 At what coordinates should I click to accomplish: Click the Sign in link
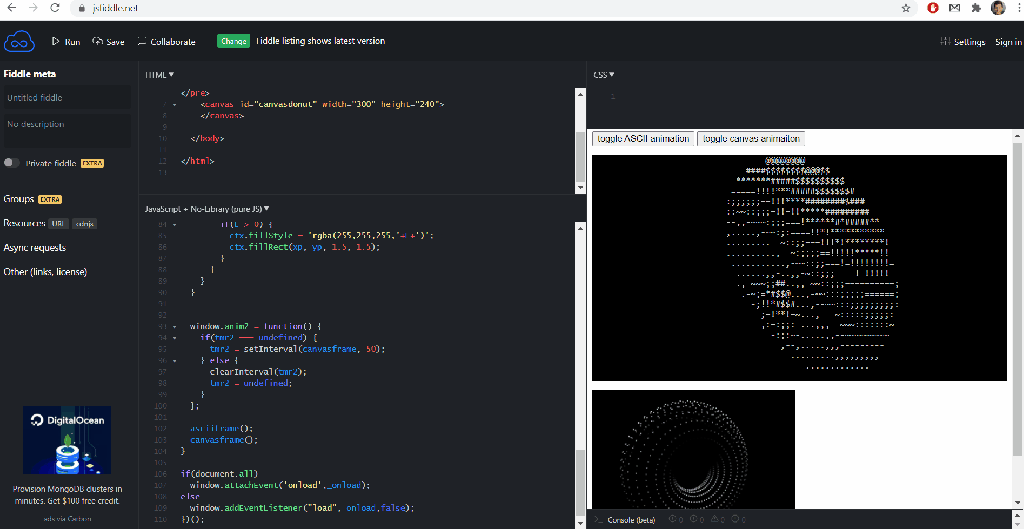(1007, 42)
